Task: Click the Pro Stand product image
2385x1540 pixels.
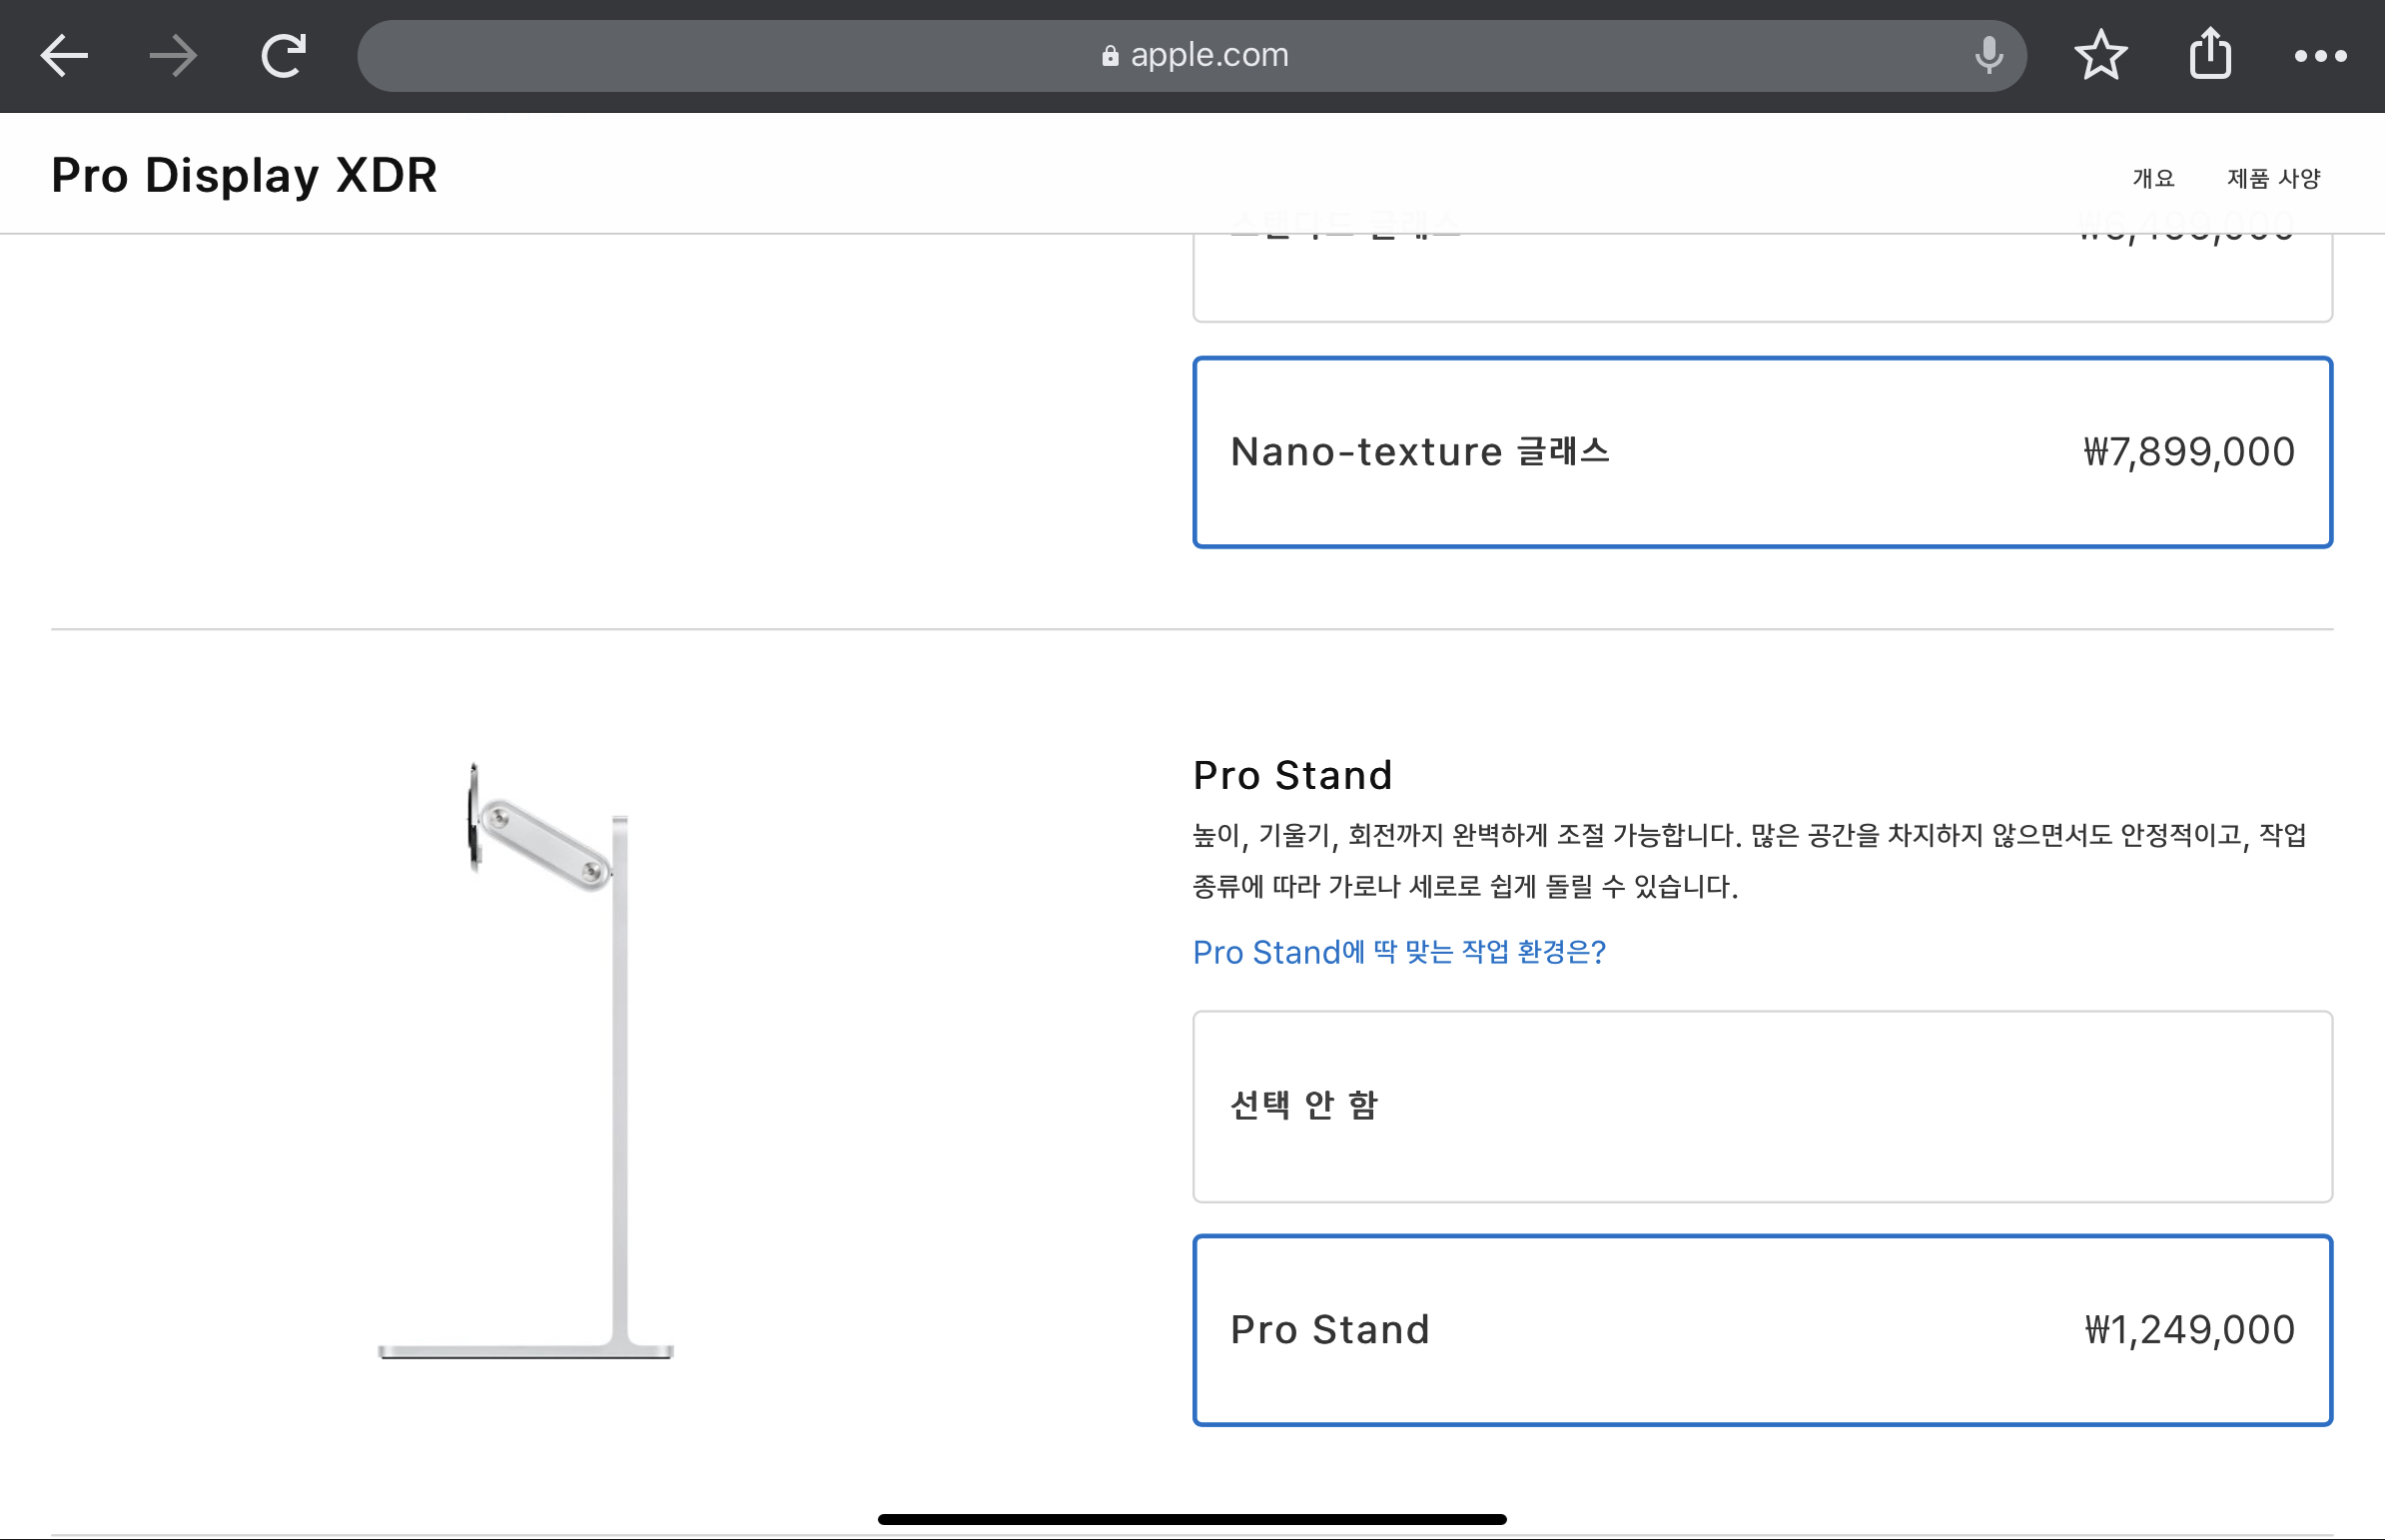Action: 547,1060
